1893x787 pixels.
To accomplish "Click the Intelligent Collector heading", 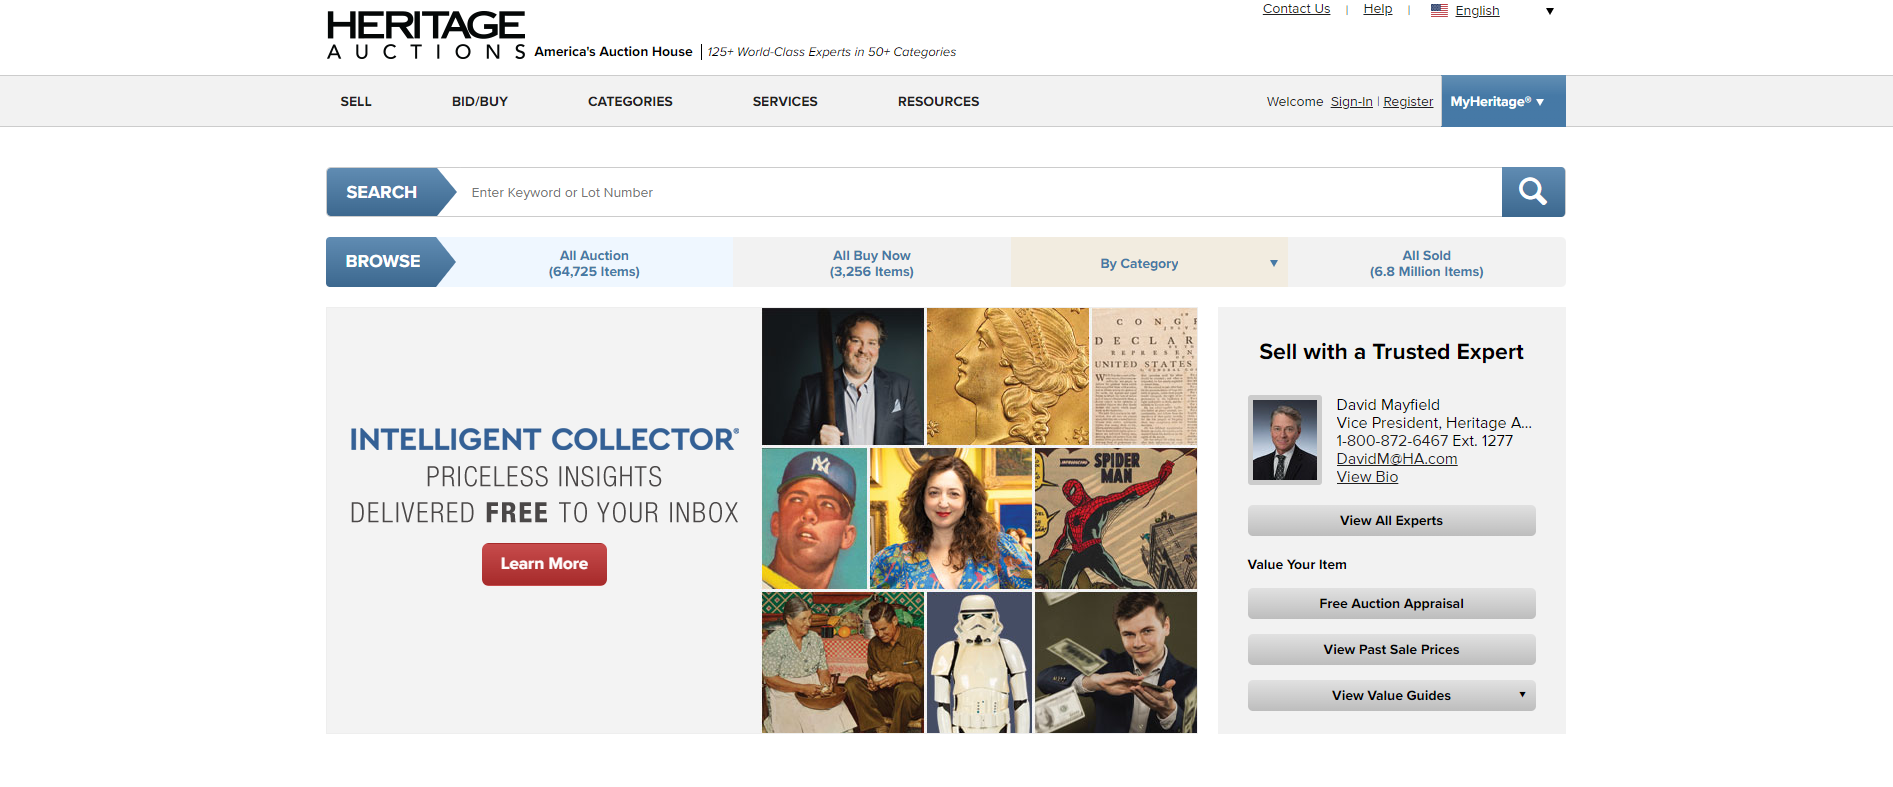I will (x=544, y=439).
